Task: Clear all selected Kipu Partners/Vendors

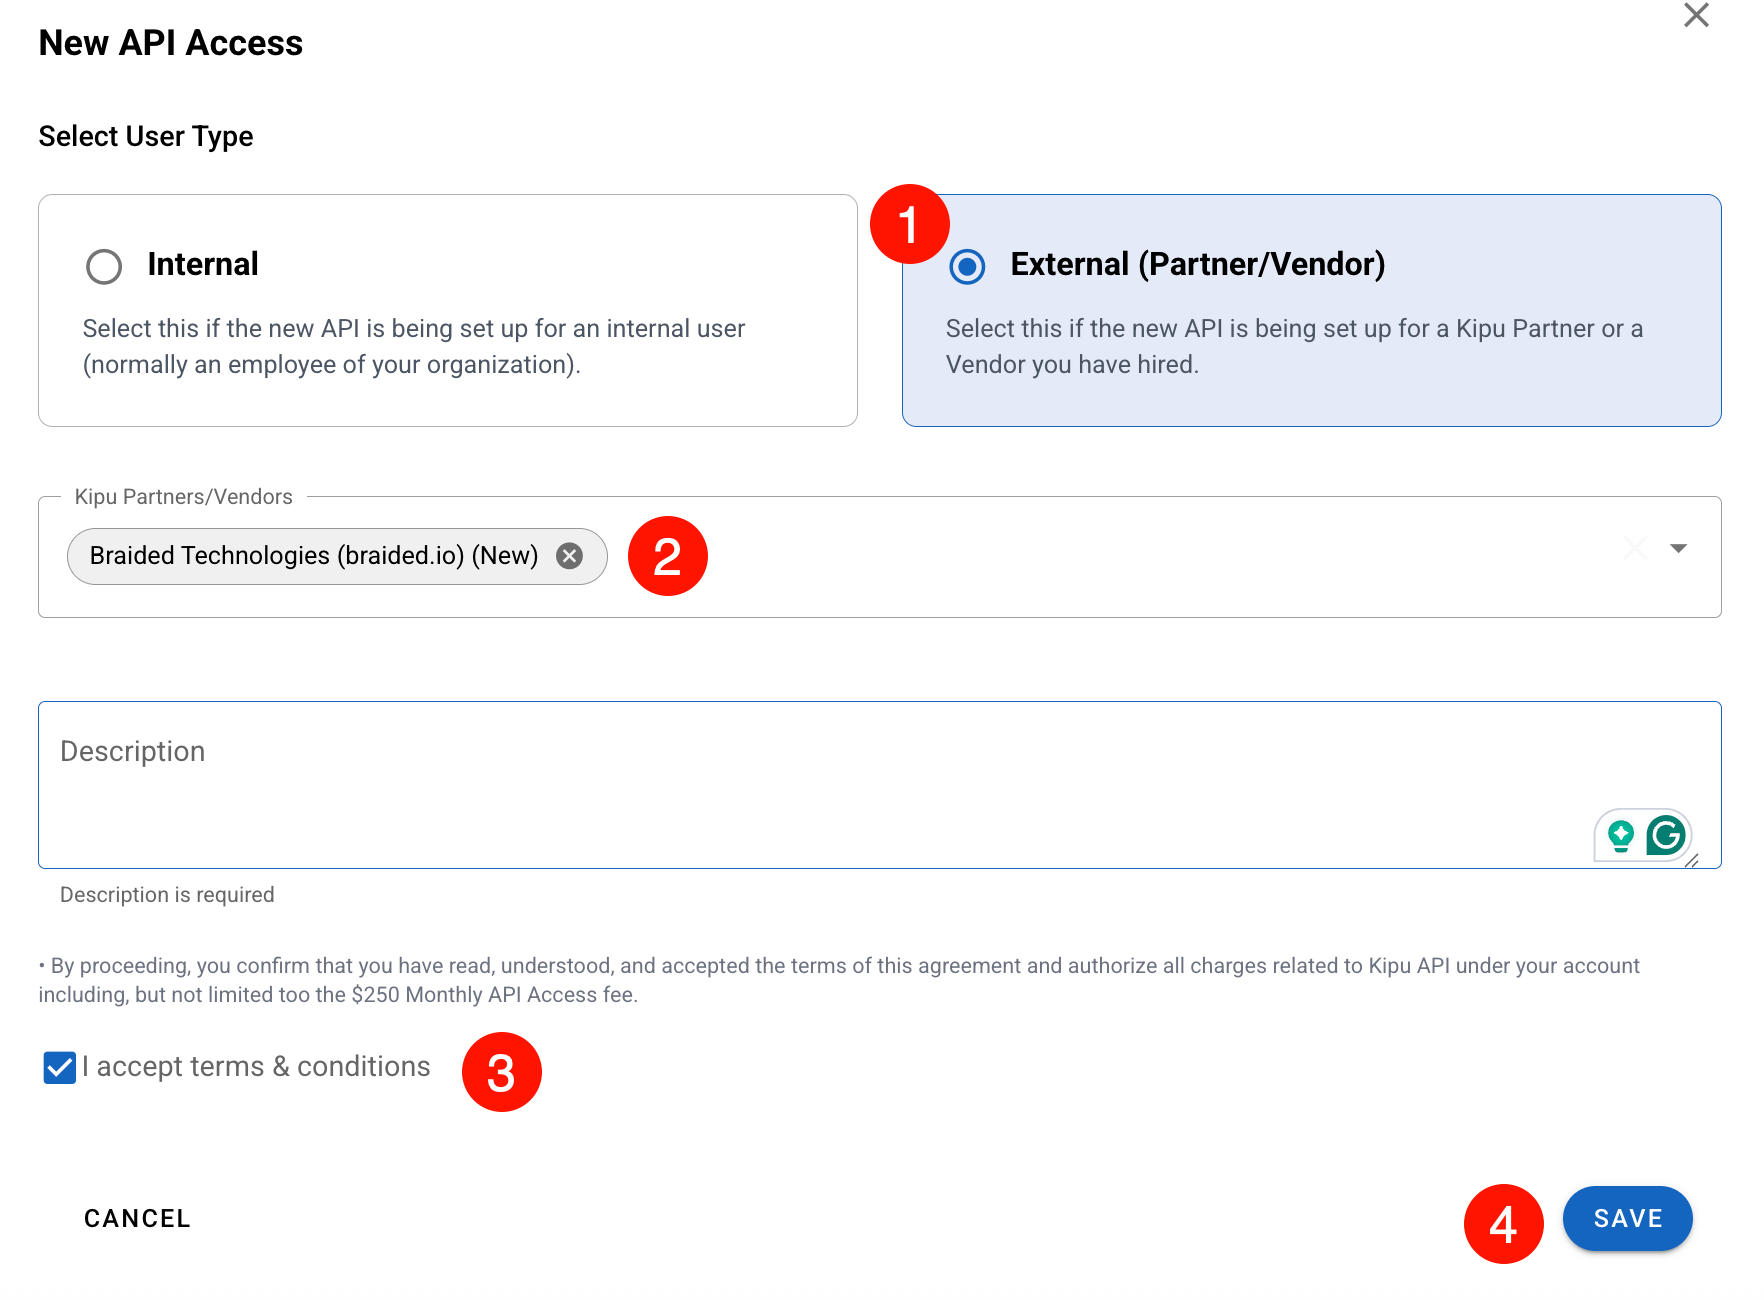Action: coord(1635,548)
